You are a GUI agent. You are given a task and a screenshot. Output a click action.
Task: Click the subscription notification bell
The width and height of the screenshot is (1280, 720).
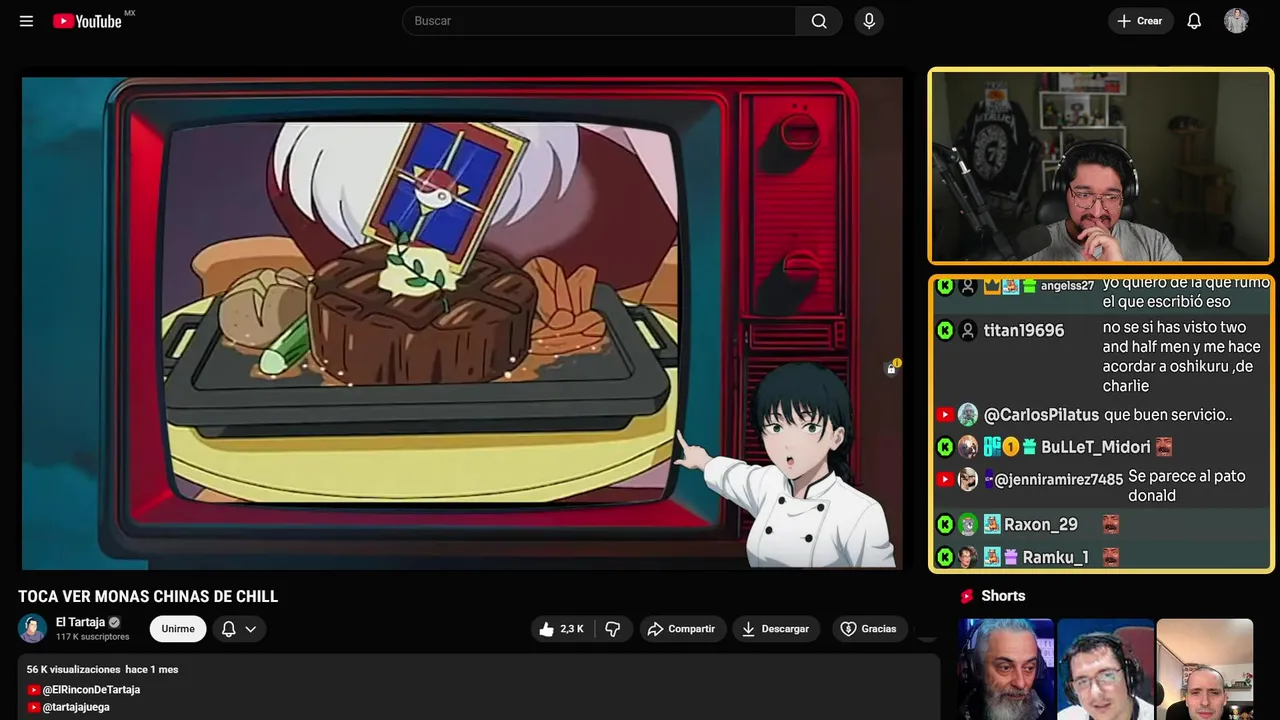coord(228,629)
